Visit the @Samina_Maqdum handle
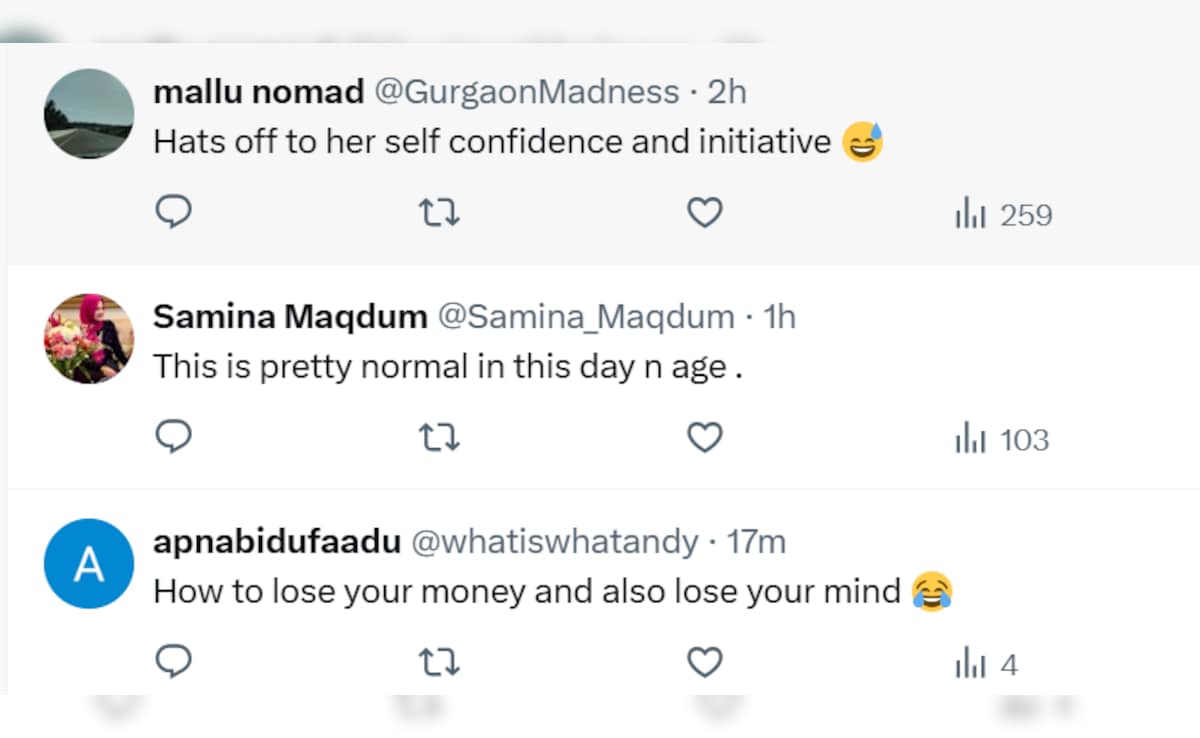This screenshot has height=738, width=1200. pyautogui.click(x=586, y=317)
